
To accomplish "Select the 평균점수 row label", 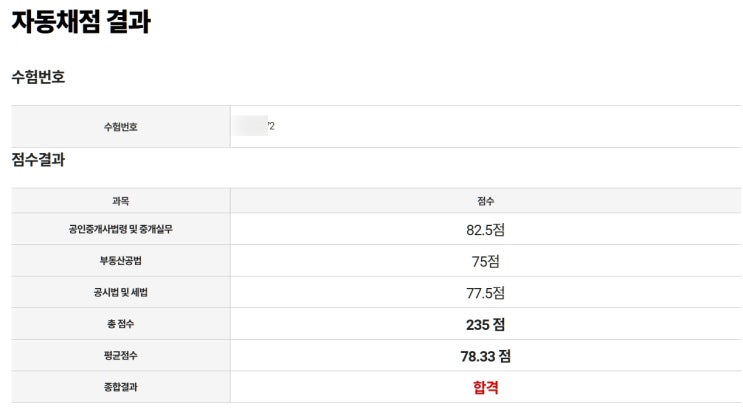I will (x=120, y=356).
